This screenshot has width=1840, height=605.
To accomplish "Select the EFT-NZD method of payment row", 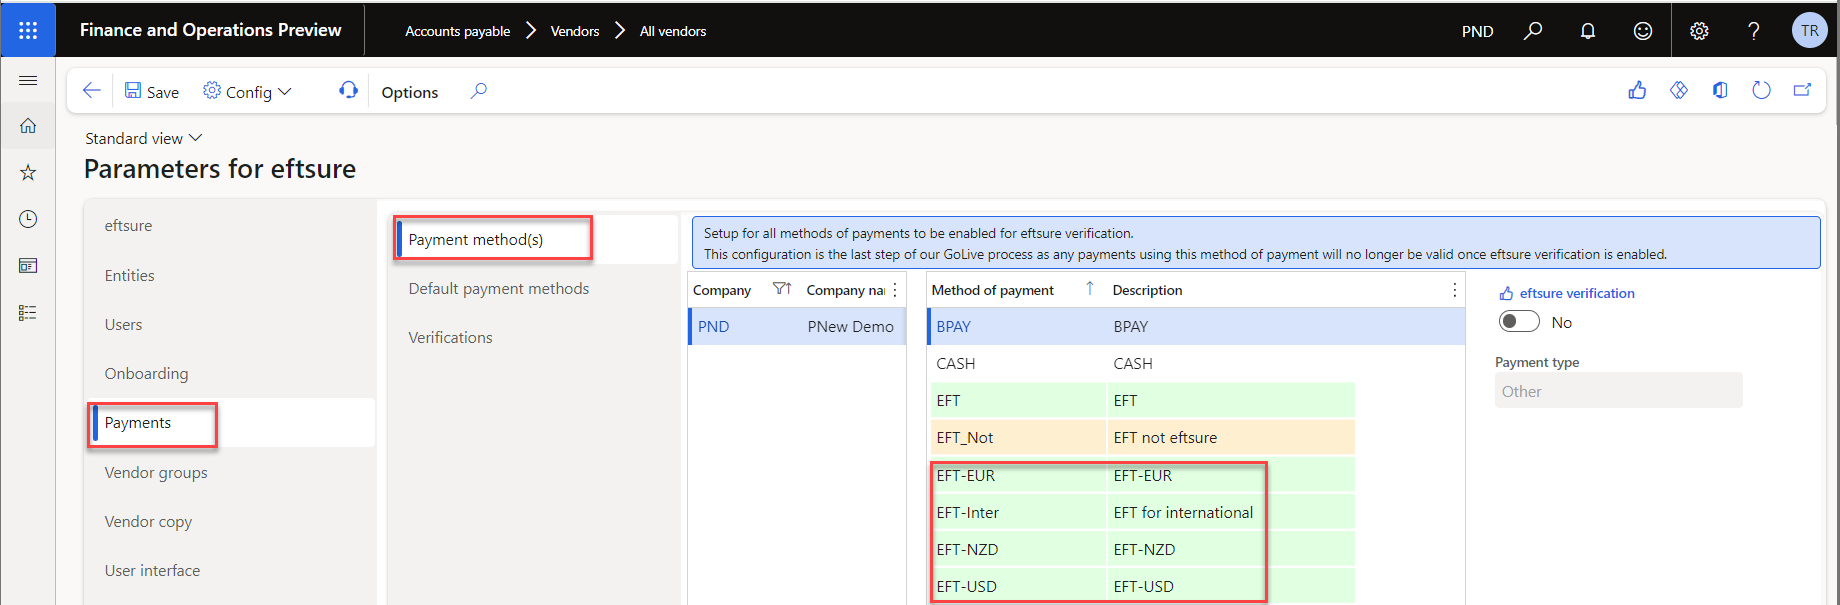I will pos(1196,549).
